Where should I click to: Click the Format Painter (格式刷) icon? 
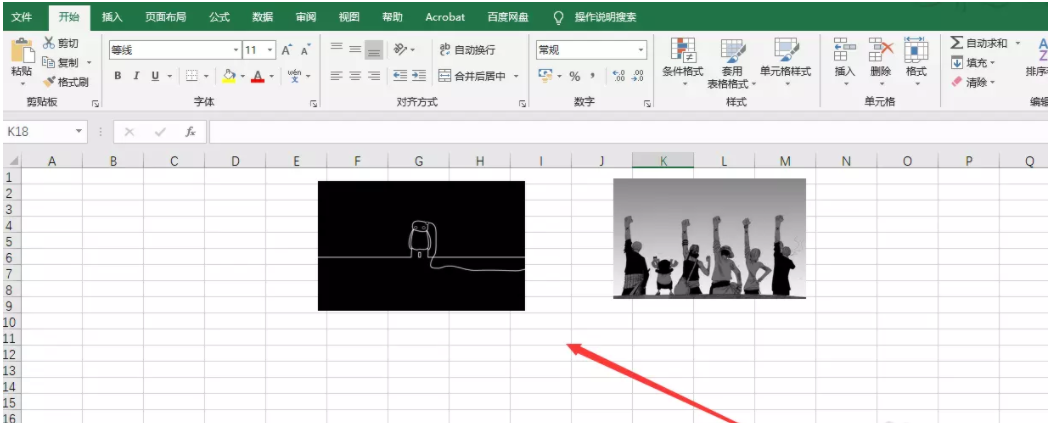49,82
